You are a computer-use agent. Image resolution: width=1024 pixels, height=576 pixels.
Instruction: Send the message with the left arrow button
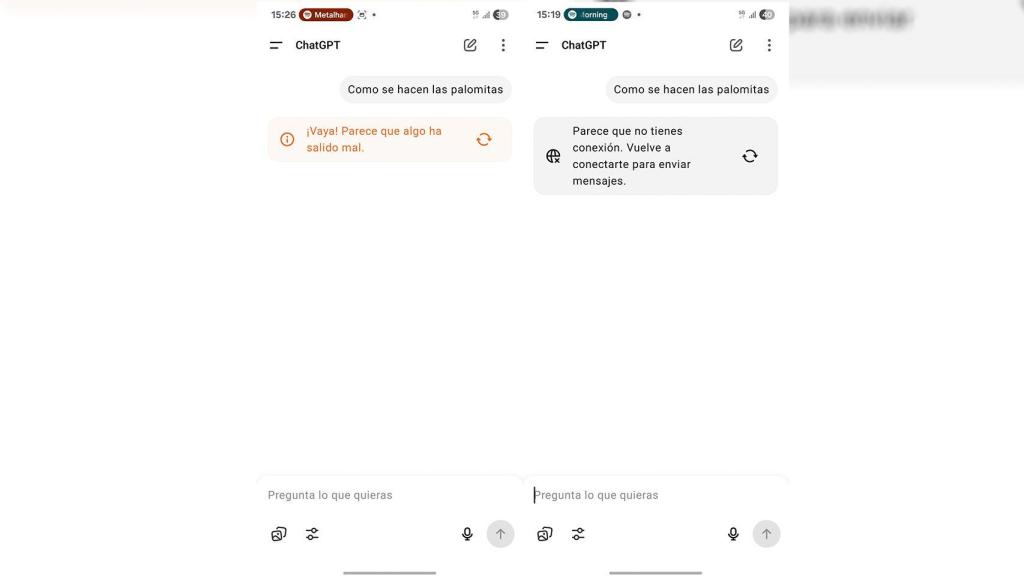(500, 534)
